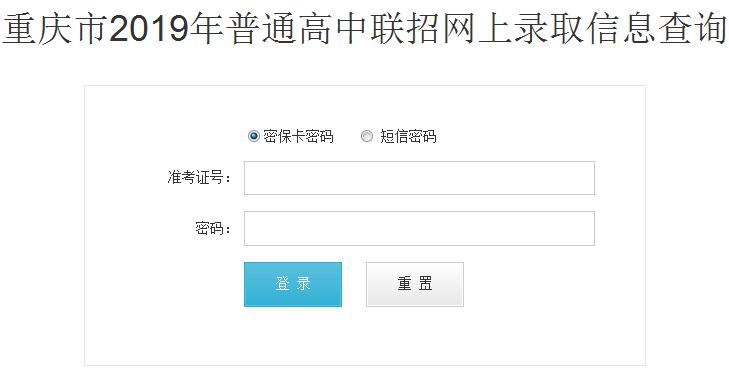Click the 重庆市 text at title start

click(56, 29)
